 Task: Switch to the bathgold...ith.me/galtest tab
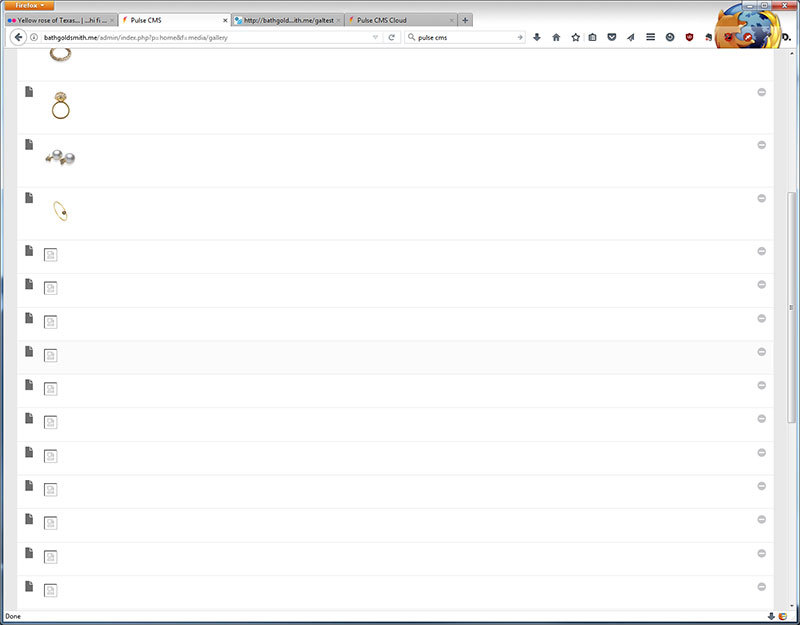288,20
